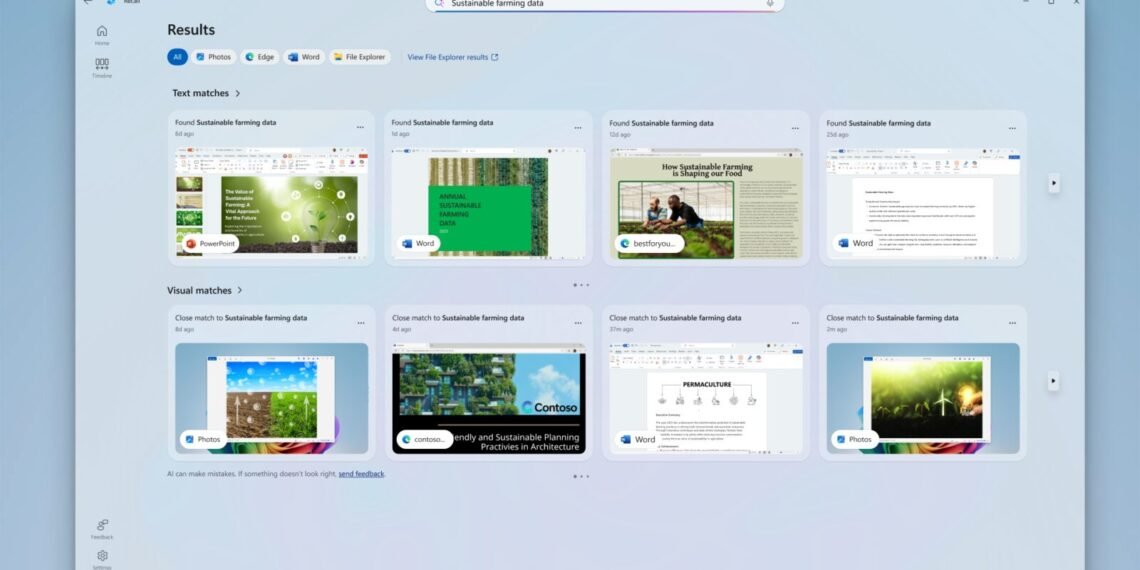Open the PowerPoint sustainable farming slide thumbnail
The height and width of the screenshot is (570, 1140).
[271, 204]
